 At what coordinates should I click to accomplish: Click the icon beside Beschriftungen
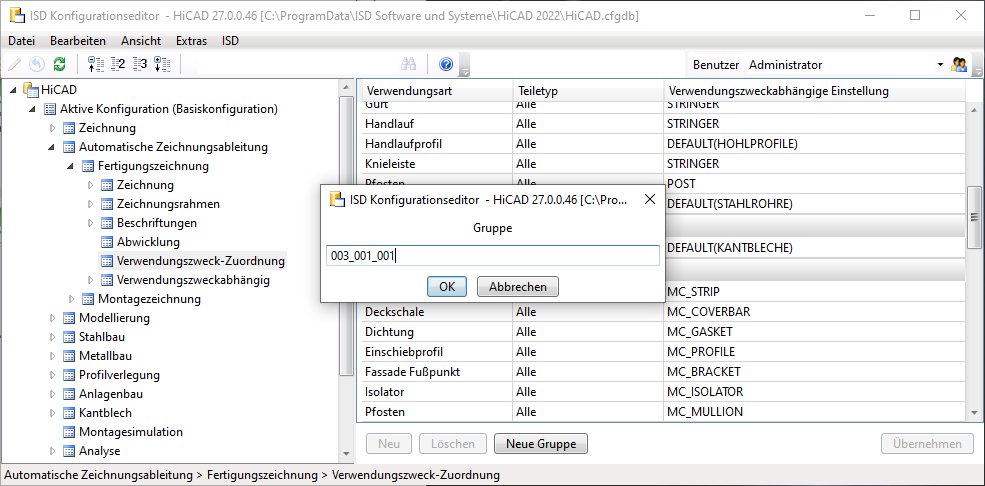tap(107, 223)
